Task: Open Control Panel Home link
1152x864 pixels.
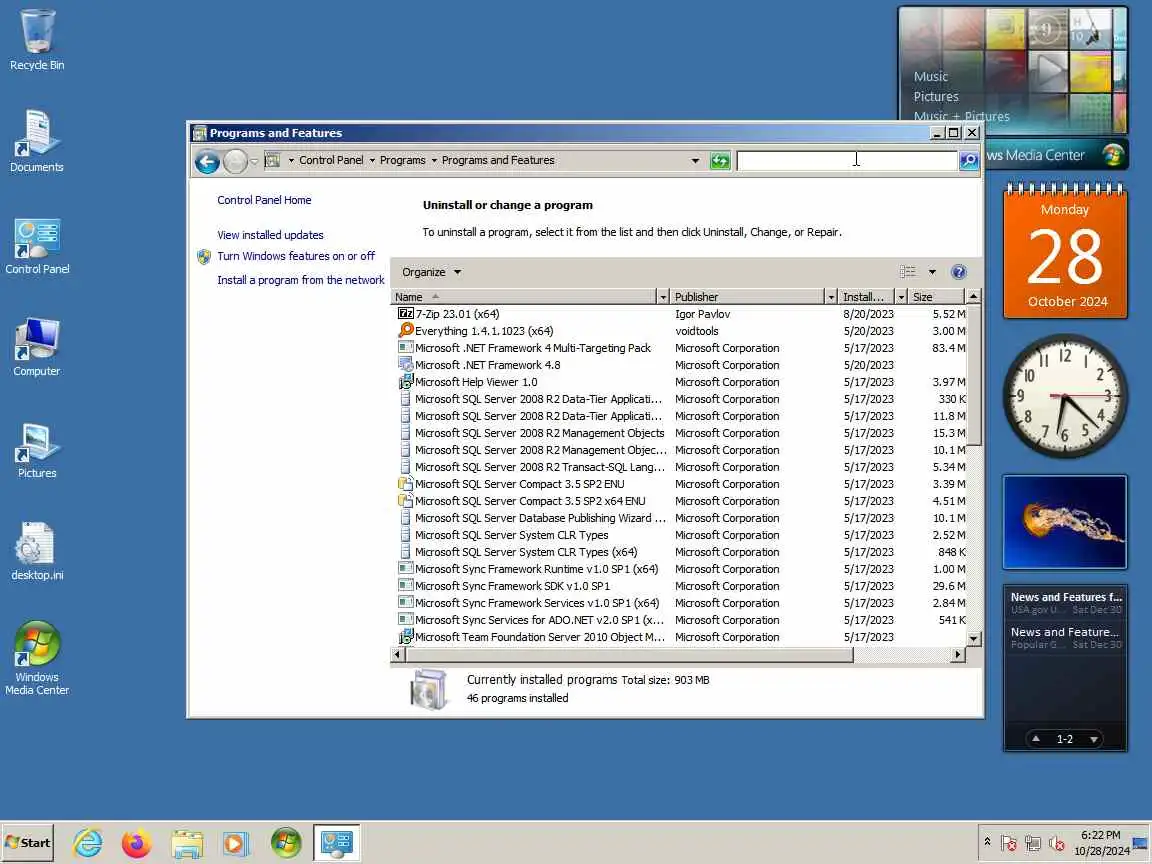Action: pos(264,200)
